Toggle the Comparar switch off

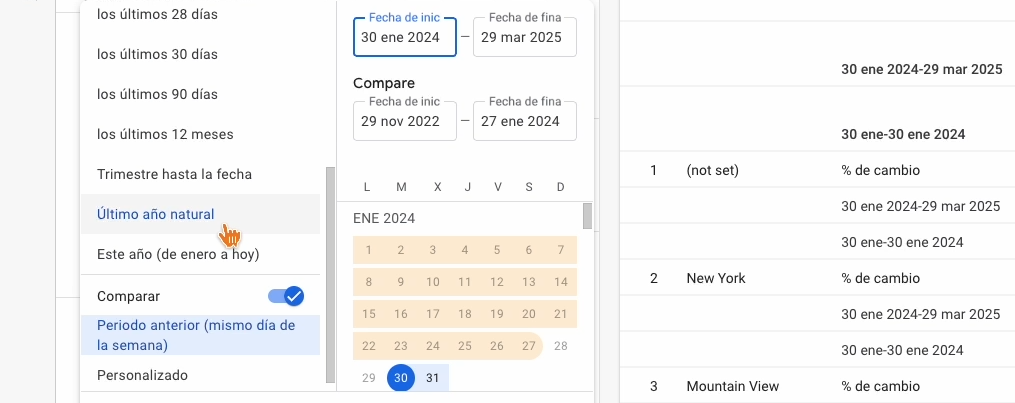click(x=286, y=296)
